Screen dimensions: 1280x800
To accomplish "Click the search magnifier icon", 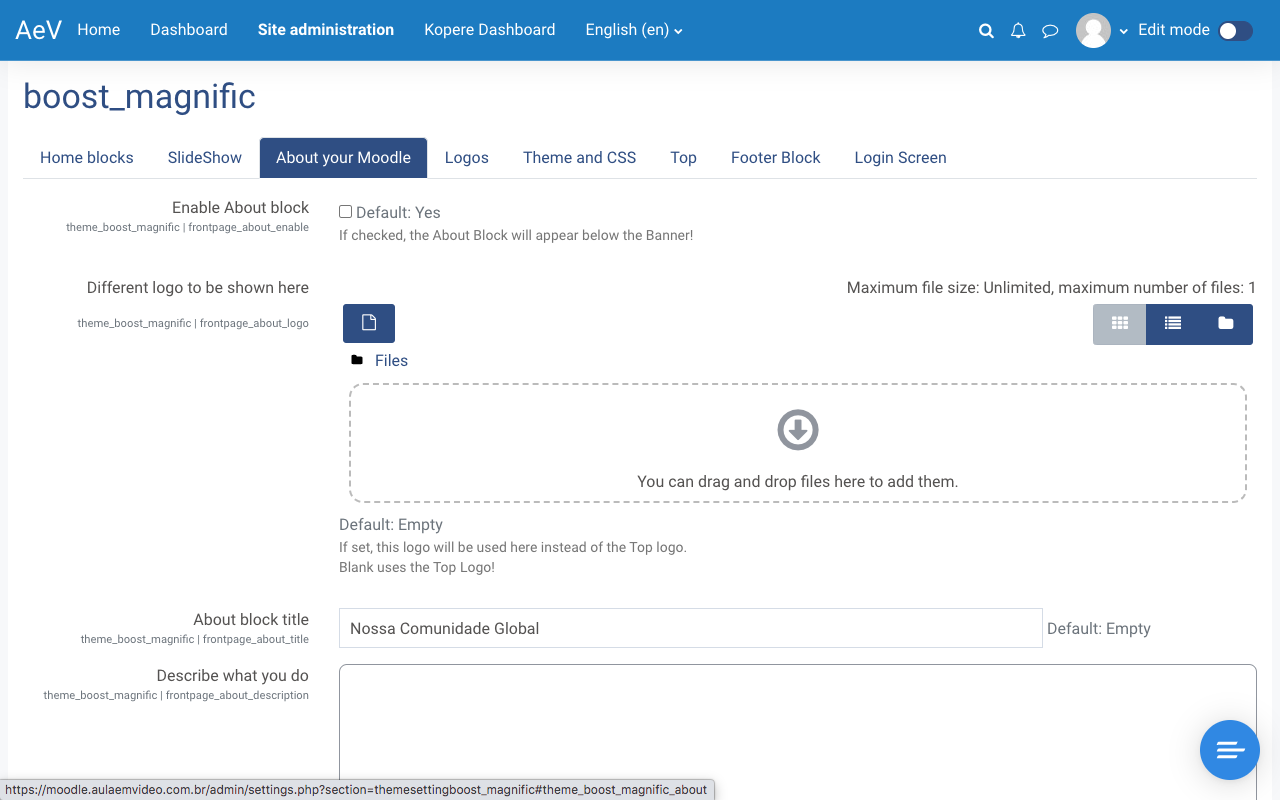I will (x=986, y=31).
